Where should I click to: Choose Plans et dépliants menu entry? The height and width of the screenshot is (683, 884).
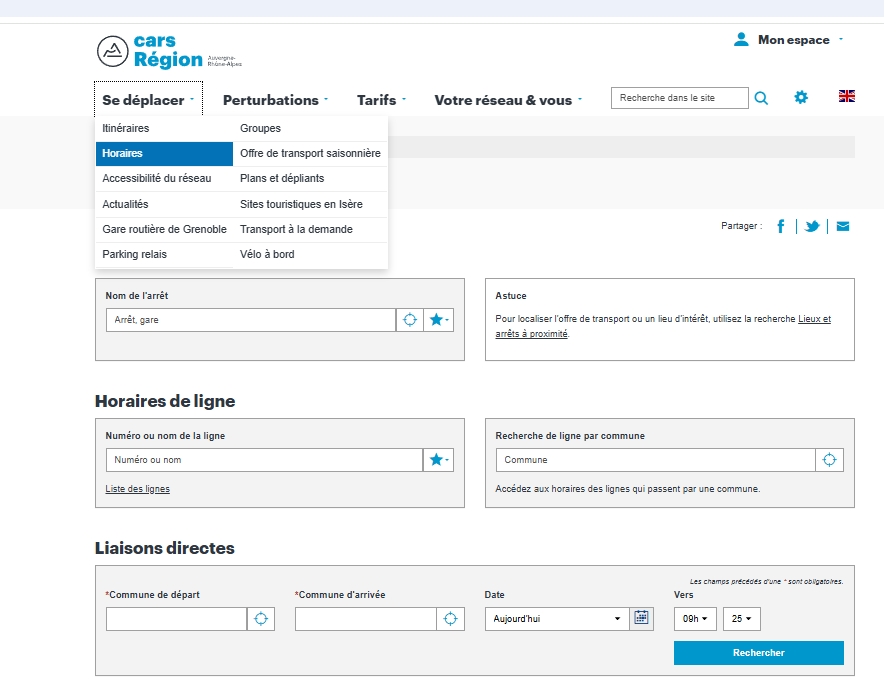click(282, 178)
